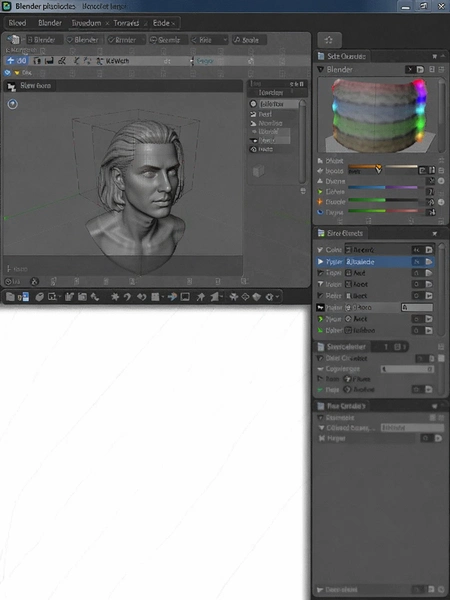
Task: Toggle the flag button on the Bjher row
Action: [429, 330]
